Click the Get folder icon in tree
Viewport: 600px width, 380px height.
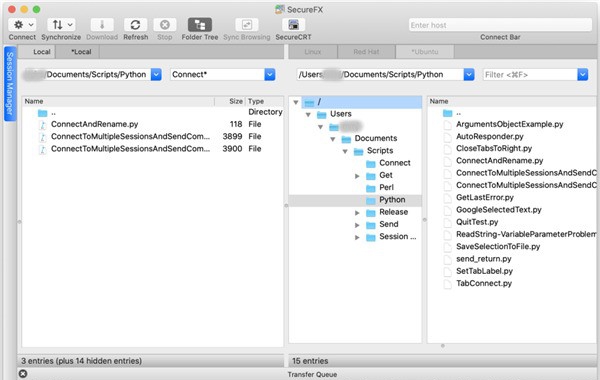coord(370,176)
